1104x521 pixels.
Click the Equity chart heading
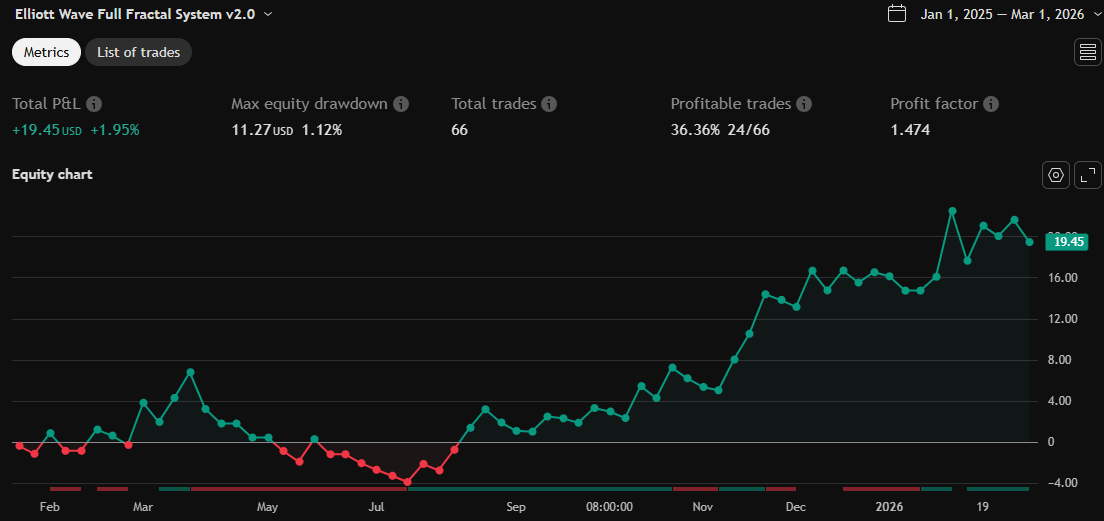(x=52, y=175)
